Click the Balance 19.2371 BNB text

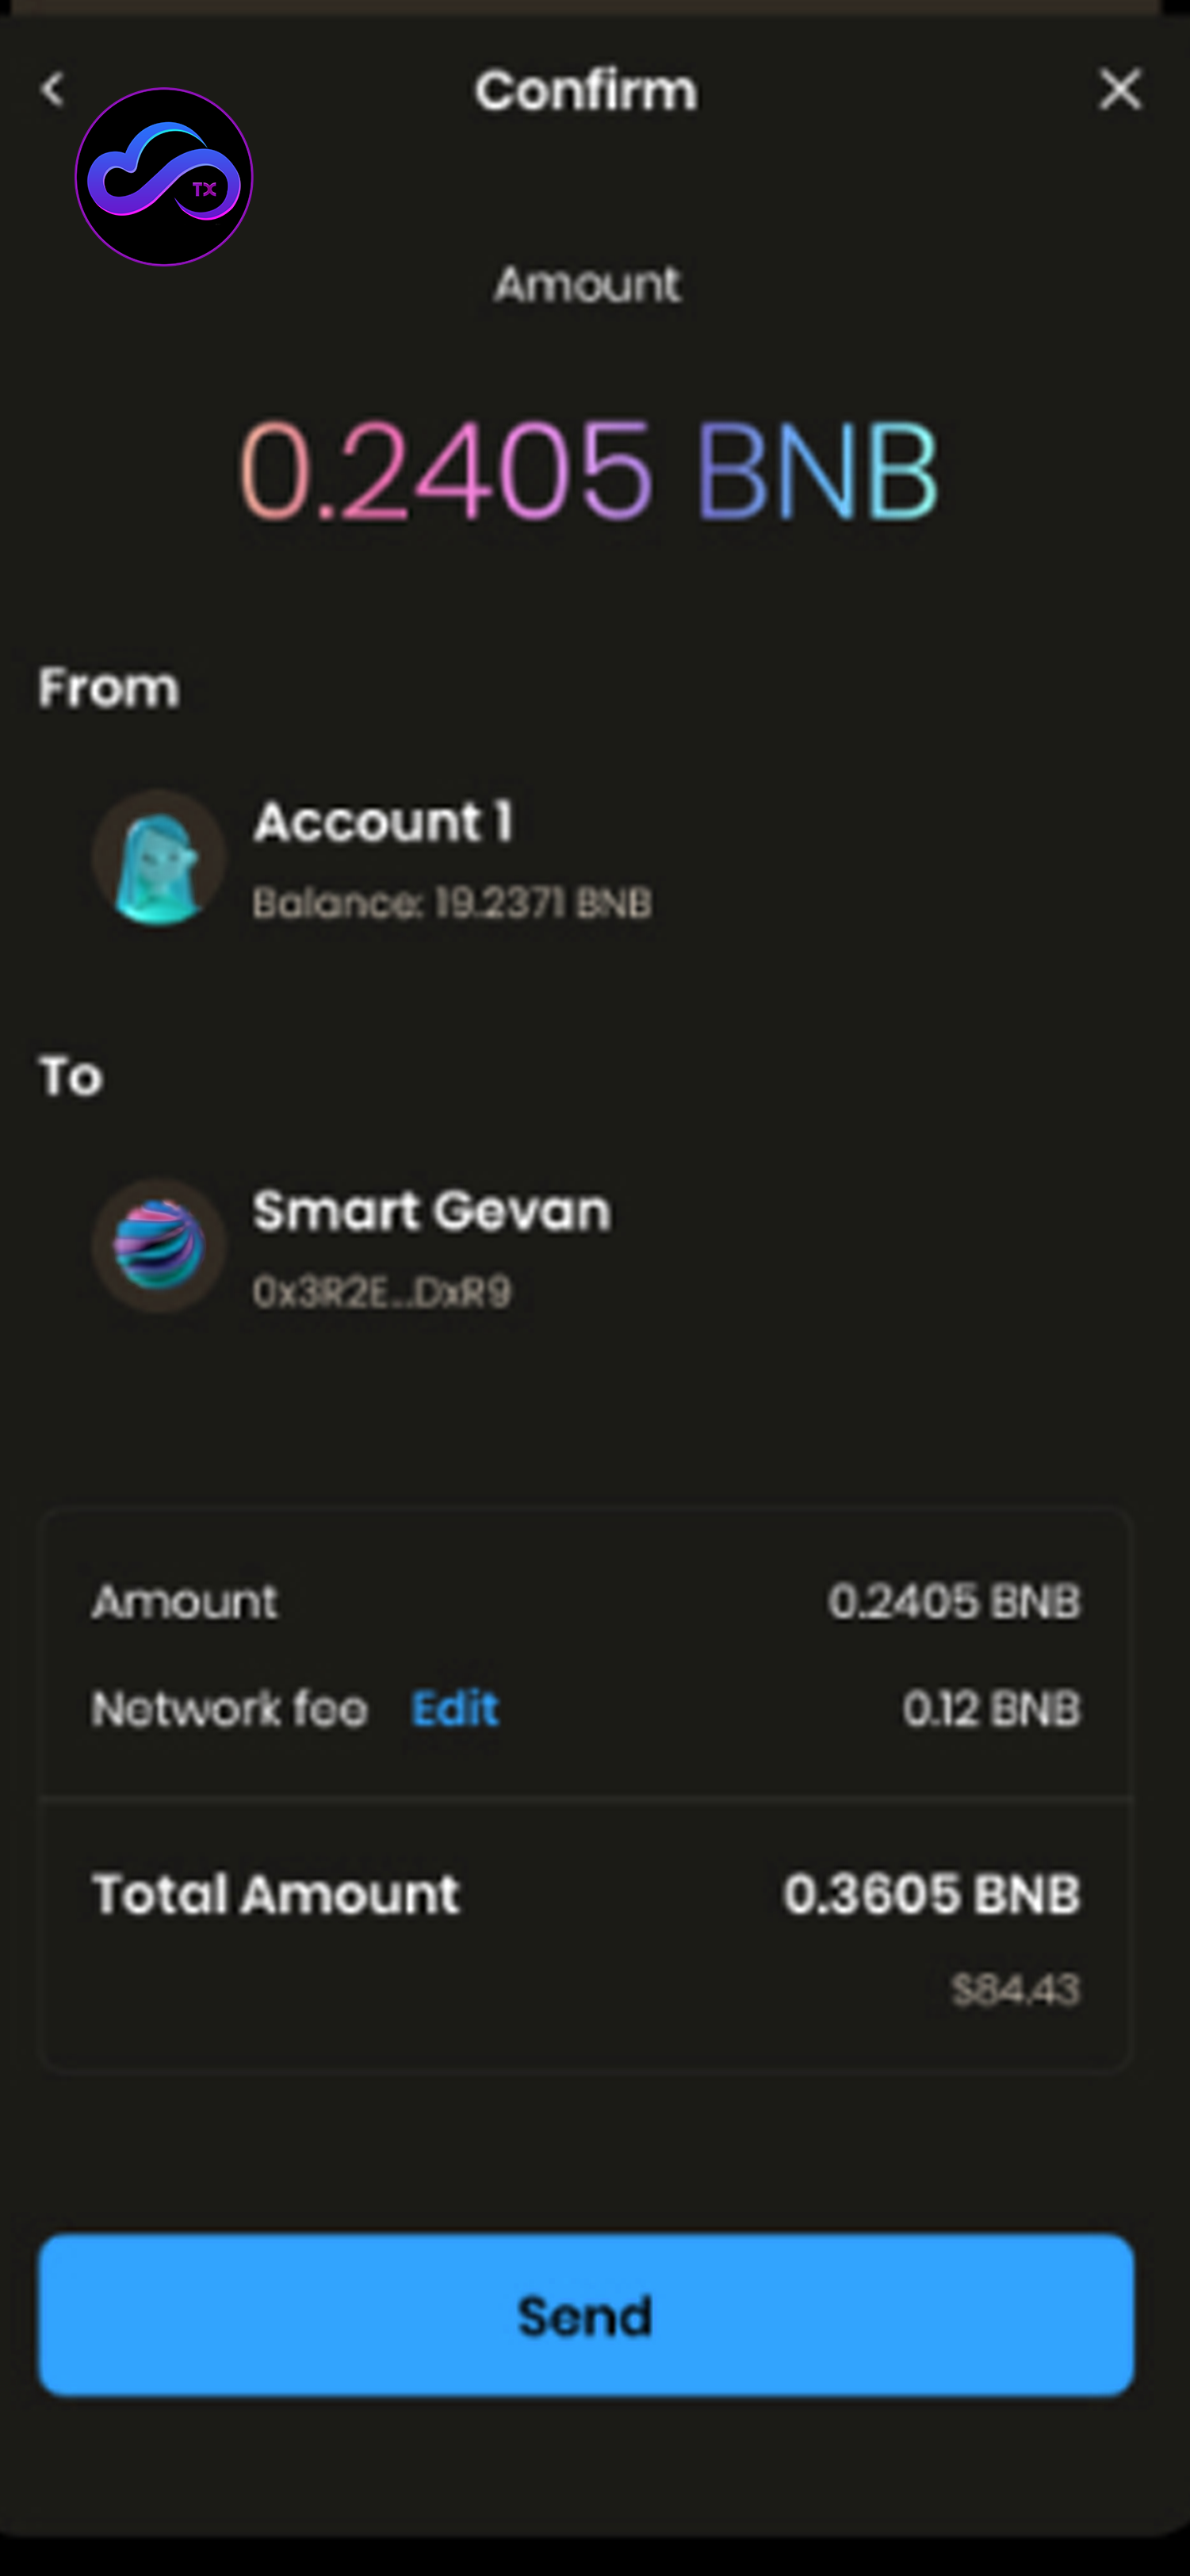click(x=452, y=904)
